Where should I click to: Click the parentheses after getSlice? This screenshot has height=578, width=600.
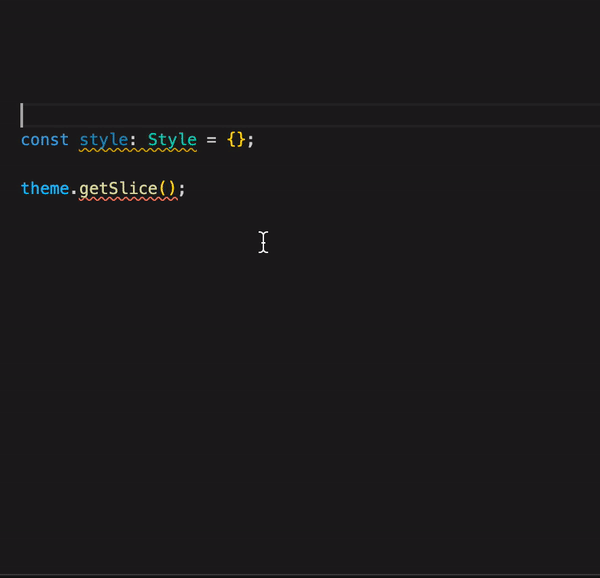(x=167, y=189)
